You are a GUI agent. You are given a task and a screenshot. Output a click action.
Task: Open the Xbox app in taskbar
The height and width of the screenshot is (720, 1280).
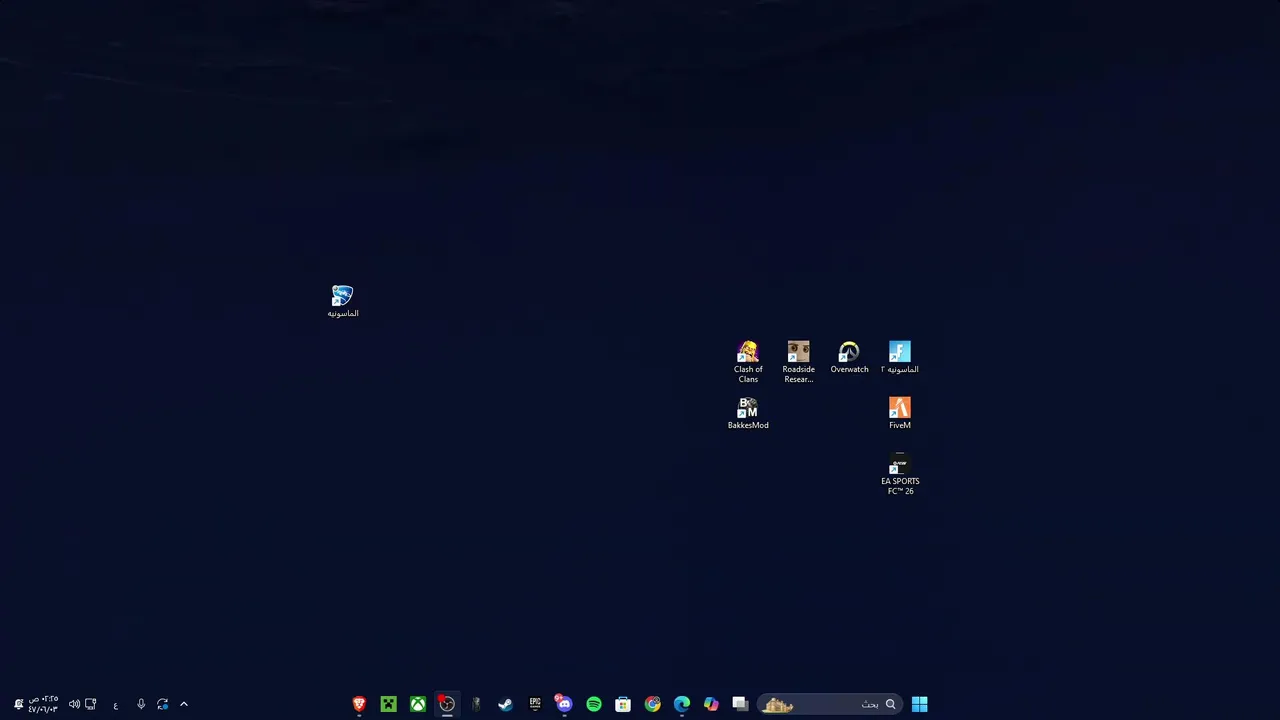[418, 704]
